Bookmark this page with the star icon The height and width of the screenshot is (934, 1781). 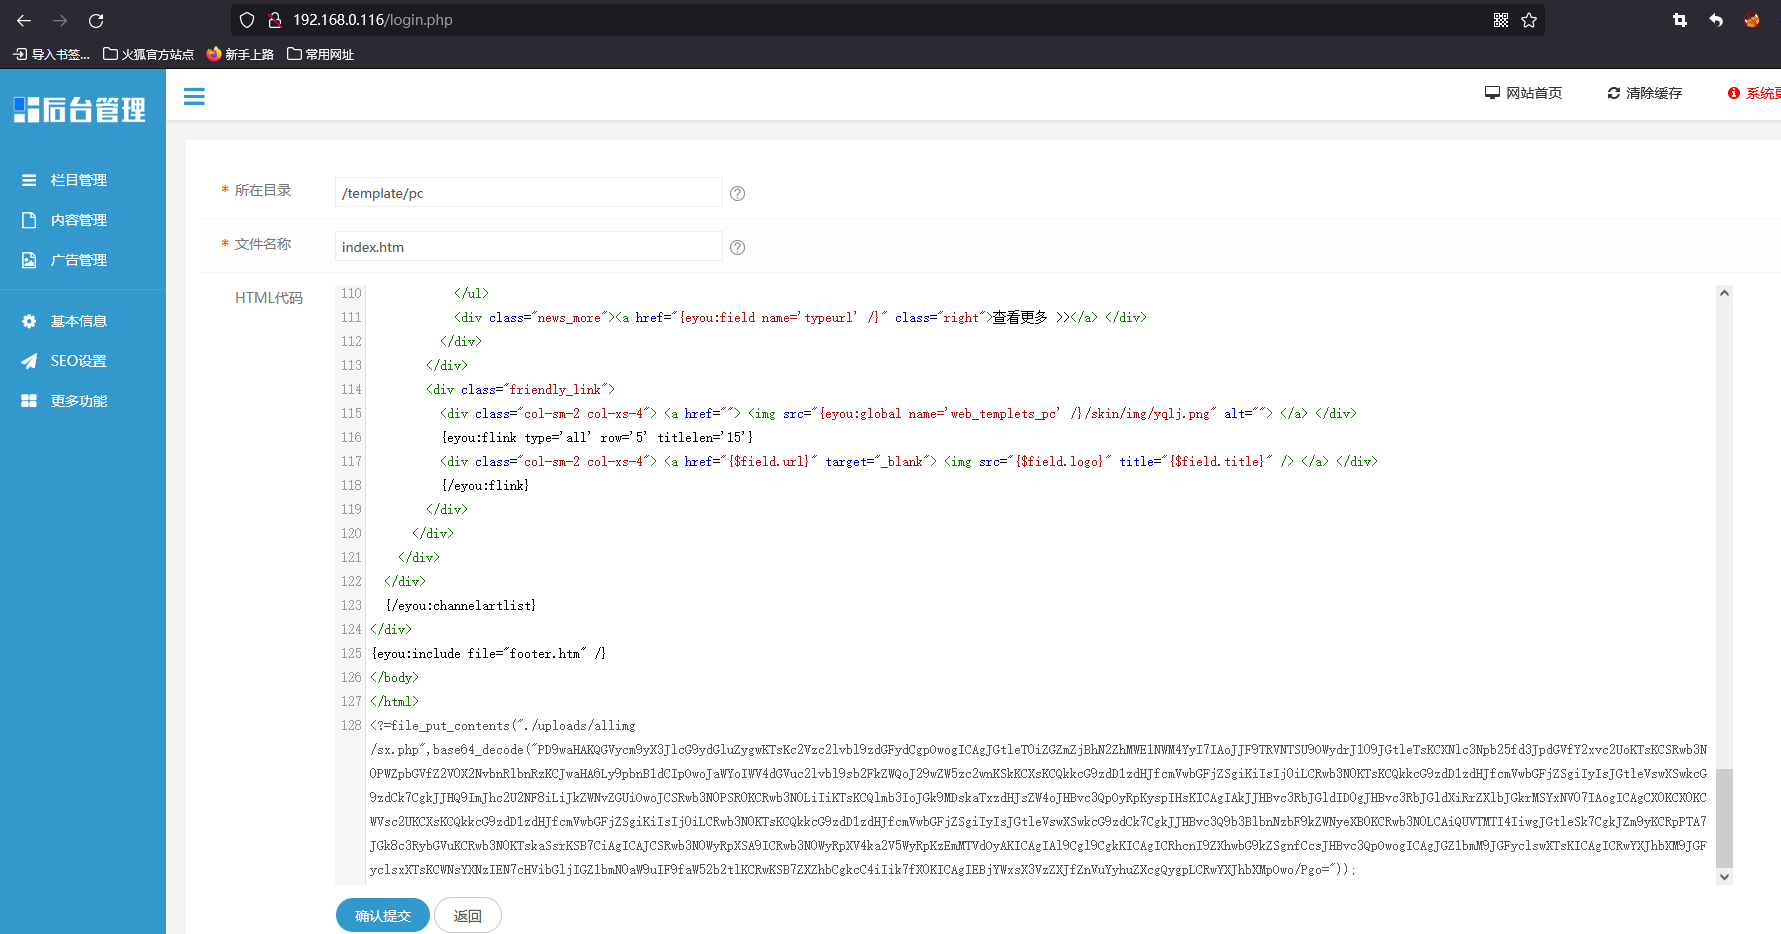1529,20
